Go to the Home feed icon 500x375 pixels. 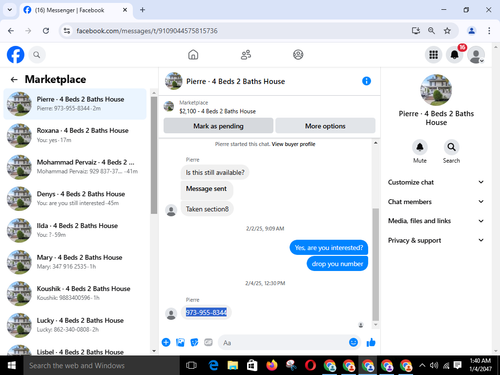193,55
